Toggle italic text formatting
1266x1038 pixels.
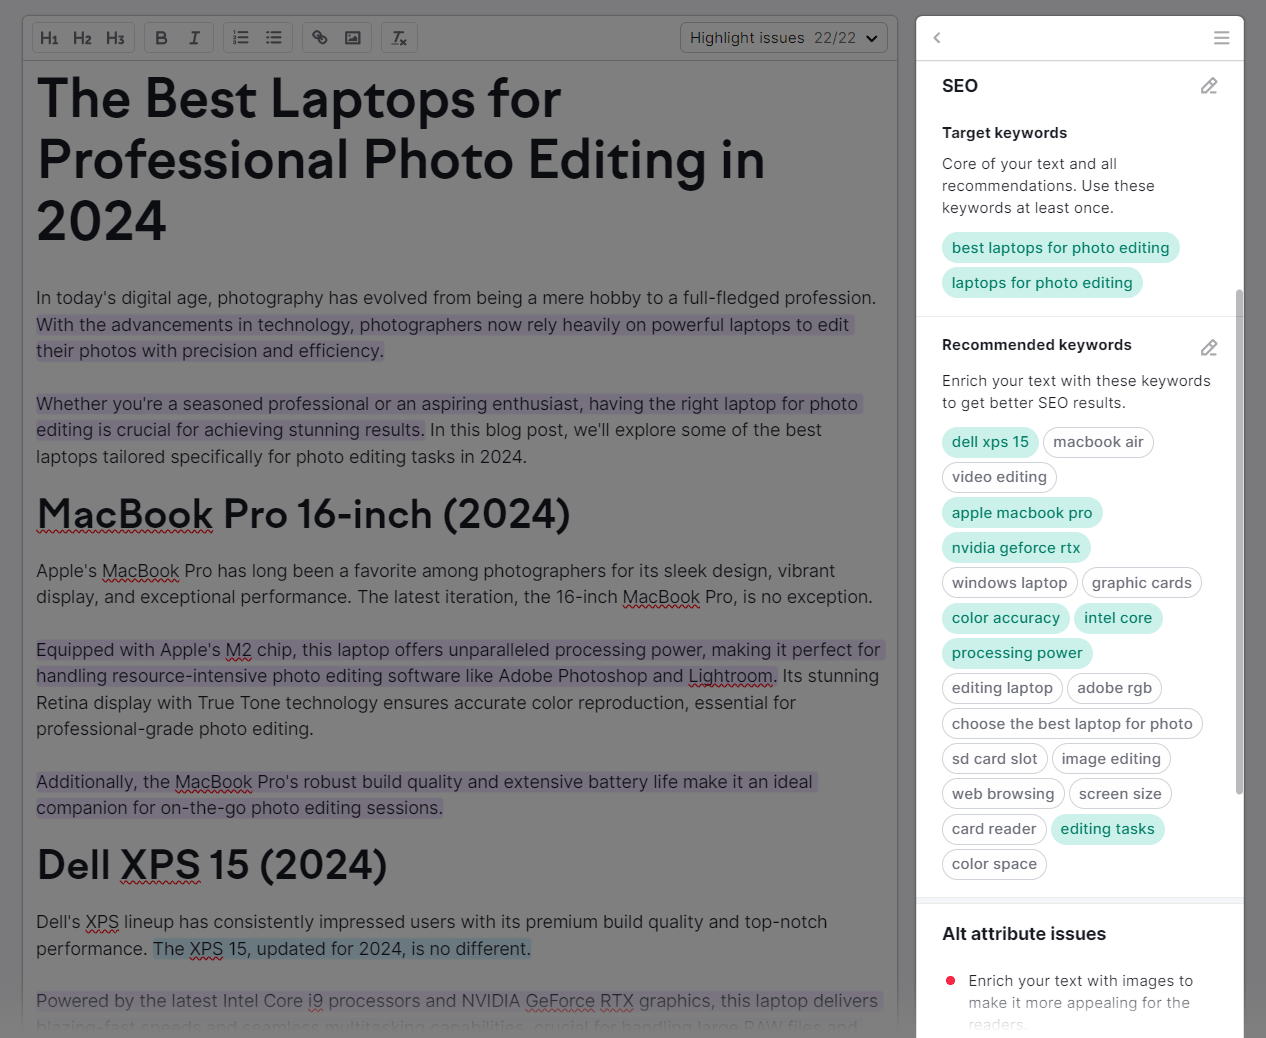[x=194, y=37]
